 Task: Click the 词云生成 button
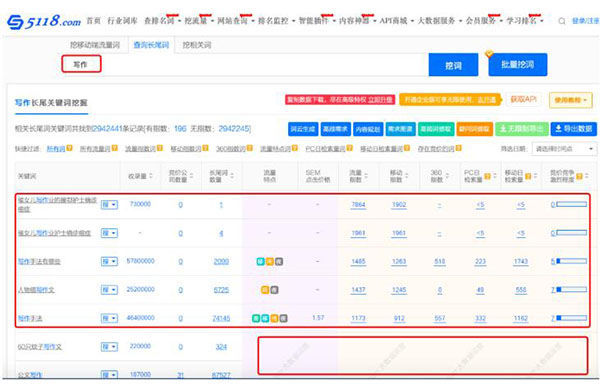click(303, 129)
